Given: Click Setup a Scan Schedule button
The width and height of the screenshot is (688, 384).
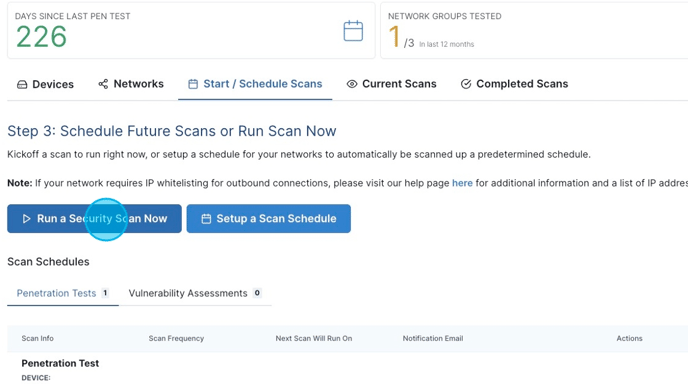Looking at the screenshot, I should (269, 219).
